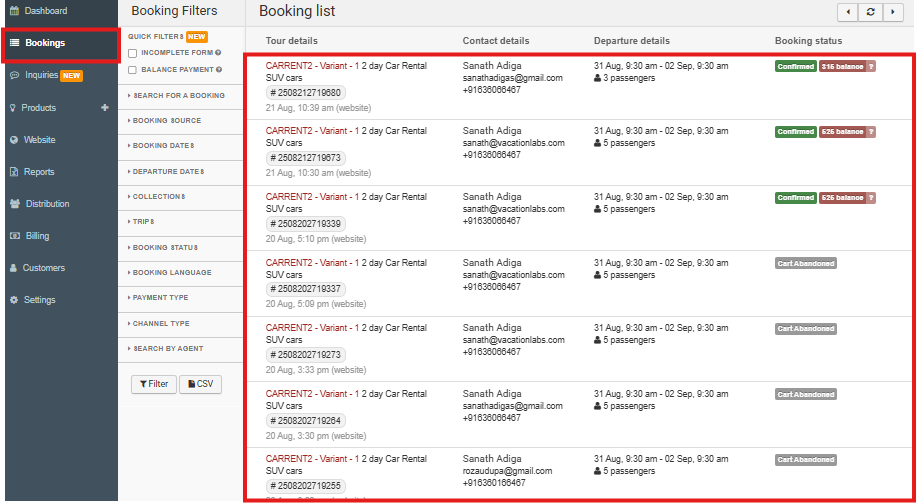Tick the Incomplete Form checkbox

pyautogui.click(x=133, y=52)
